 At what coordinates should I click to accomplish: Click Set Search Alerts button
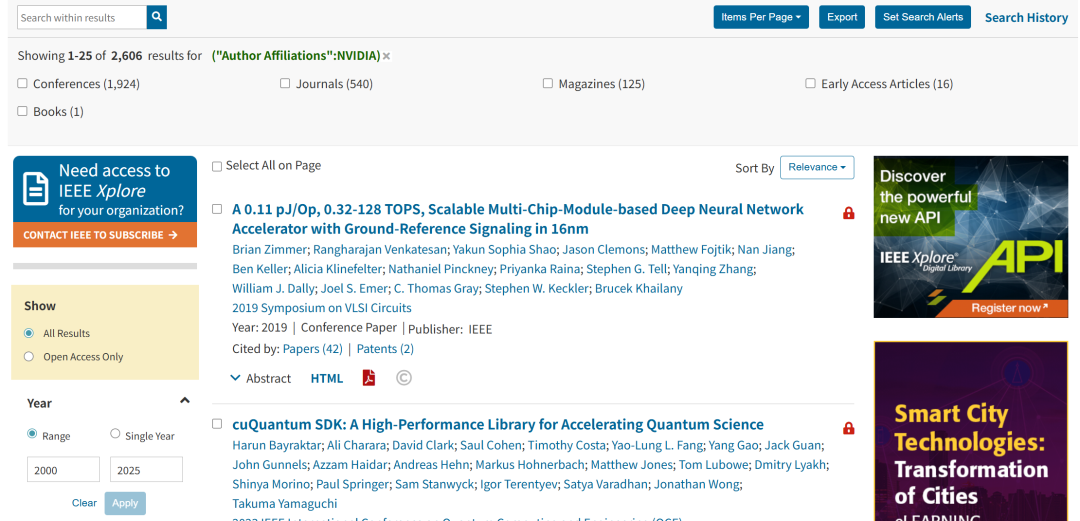tap(923, 17)
